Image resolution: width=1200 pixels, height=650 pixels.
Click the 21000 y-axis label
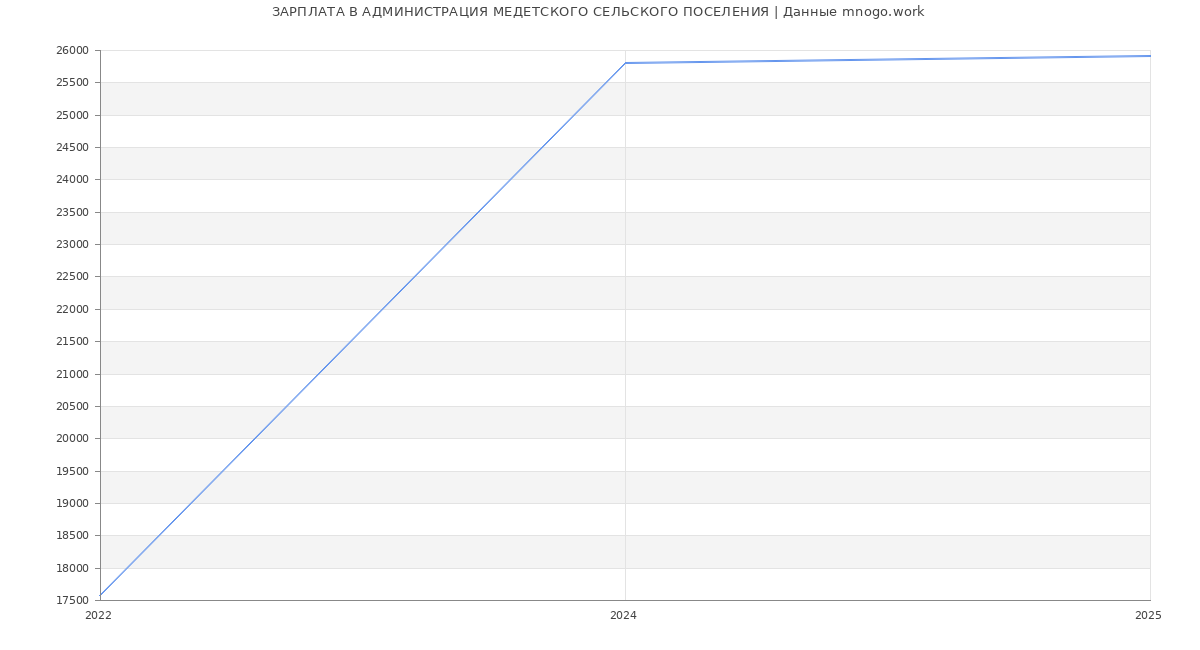click(73, 374)
